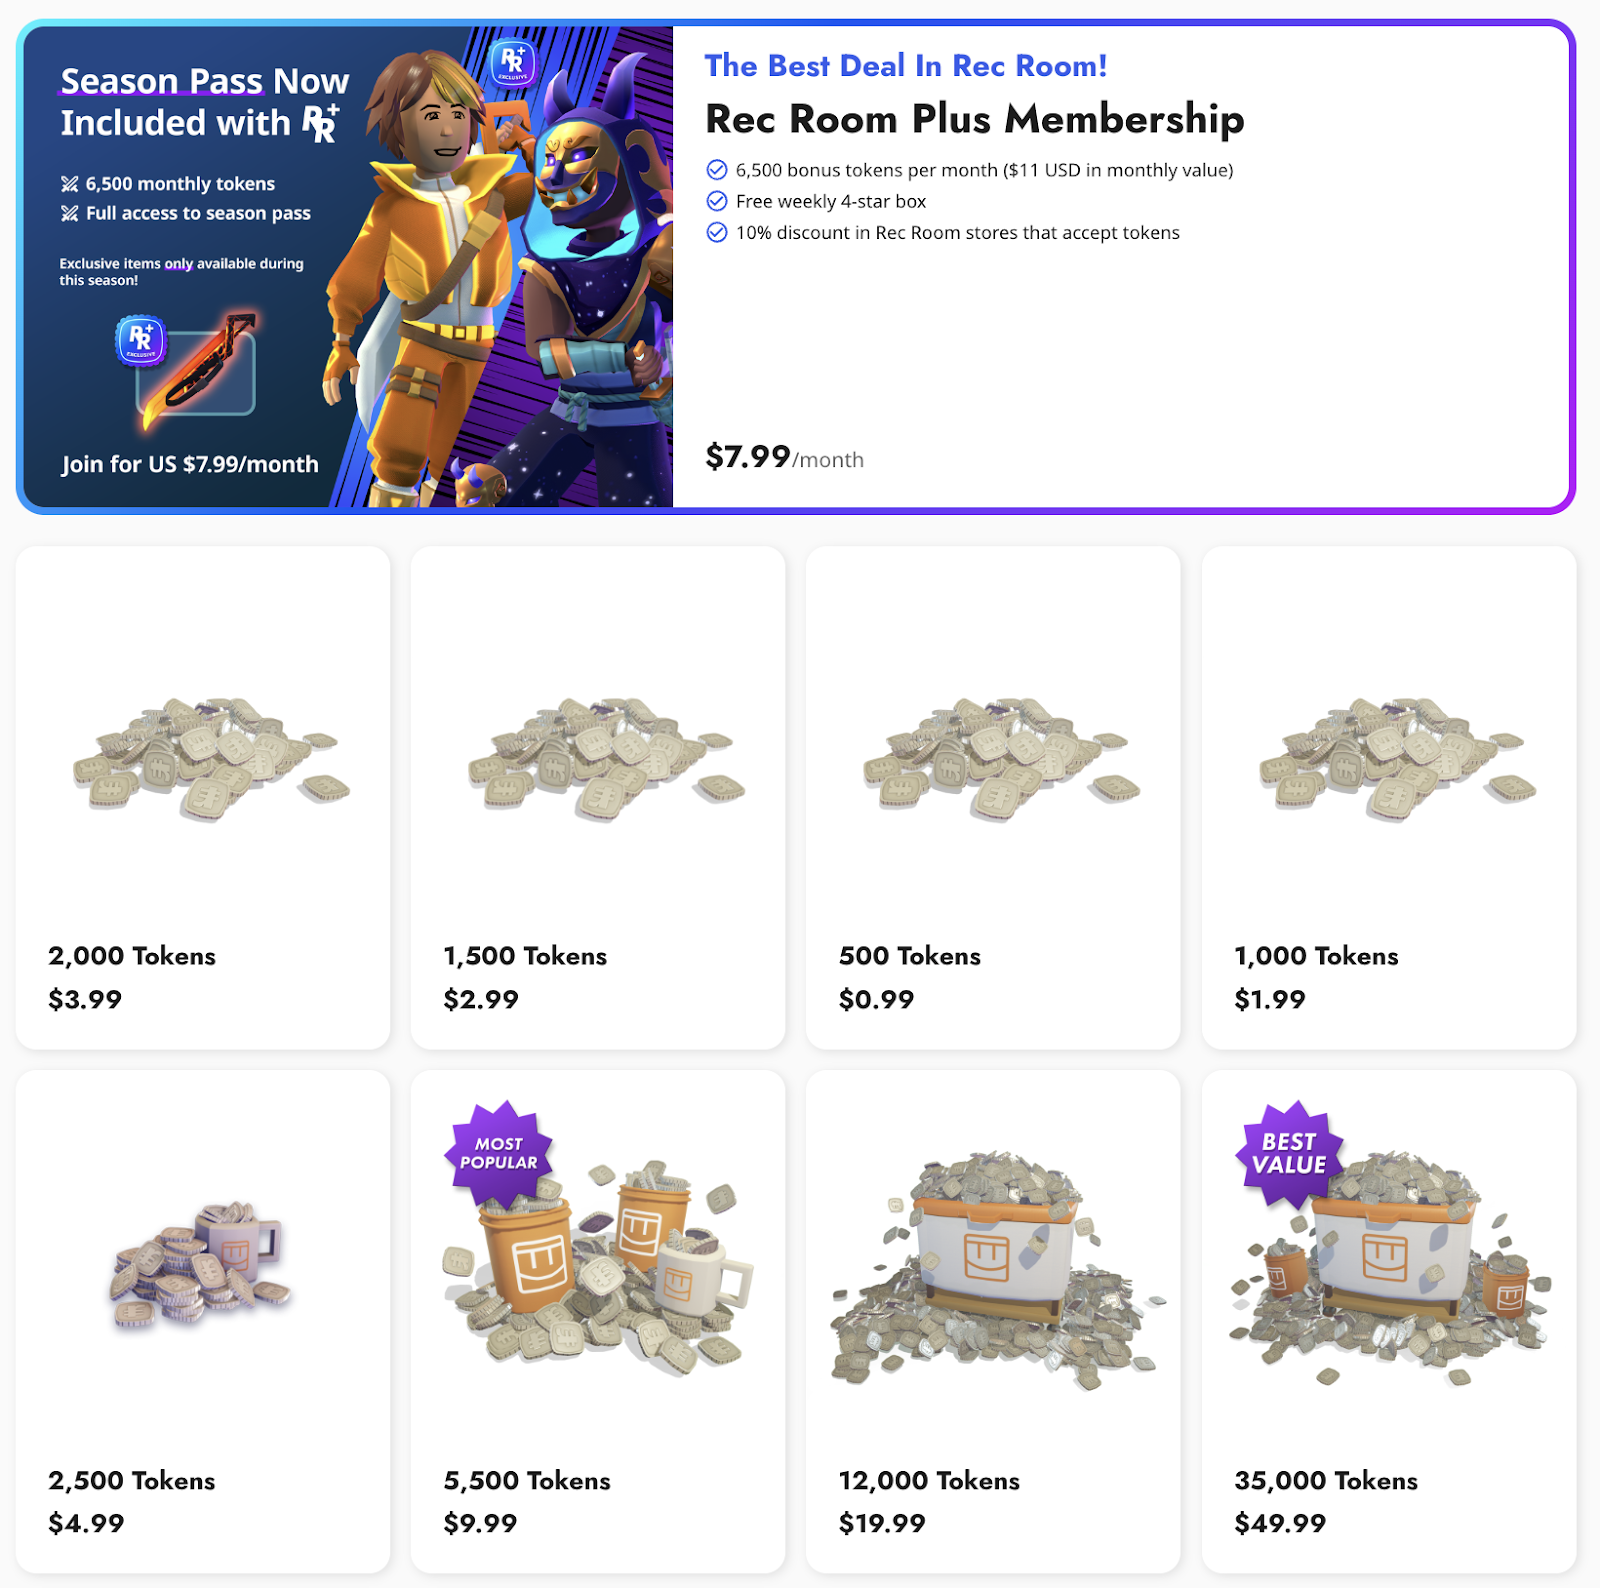The height and width of the screenshot is (1588, 1600).
Task: Select the 2,000 Tokens package title
Action: click(132, 956)
